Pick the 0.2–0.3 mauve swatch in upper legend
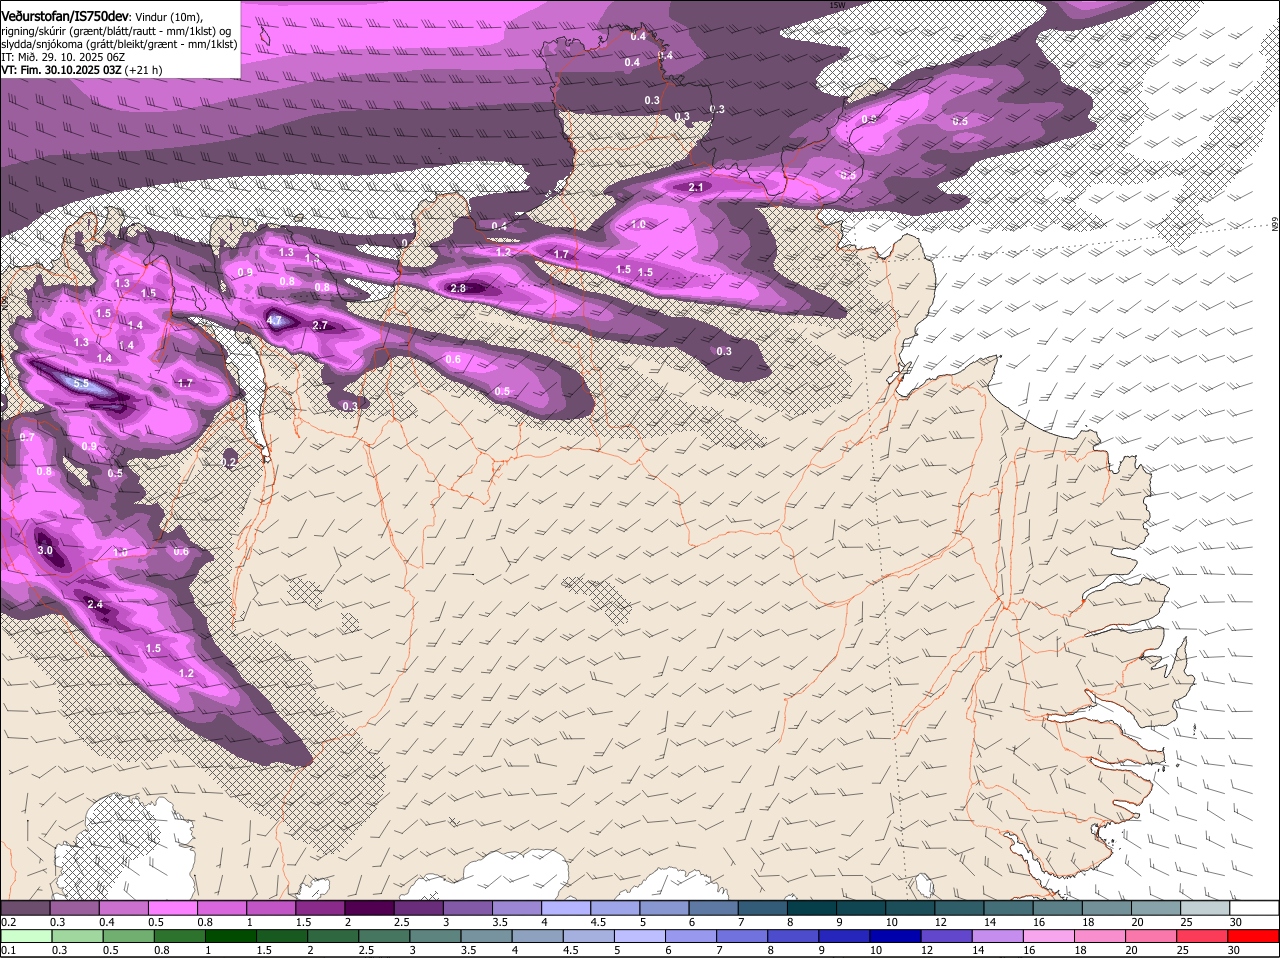This screenshot has width=1280, height=958. point(25,908)
